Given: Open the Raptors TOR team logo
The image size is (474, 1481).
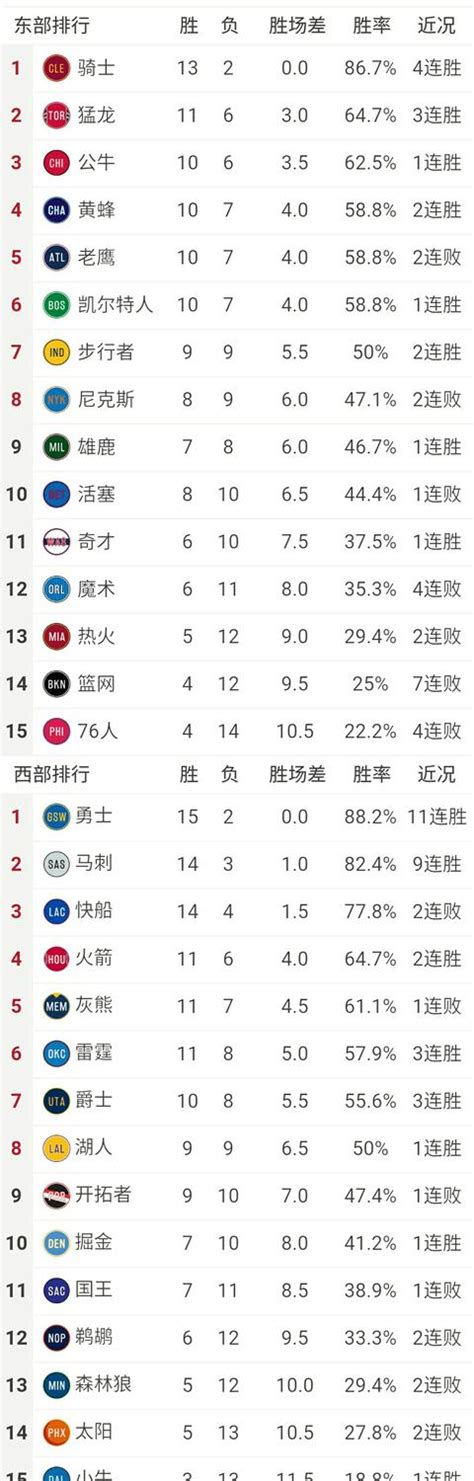Looking at the screenshot, I should coord(57,115).
